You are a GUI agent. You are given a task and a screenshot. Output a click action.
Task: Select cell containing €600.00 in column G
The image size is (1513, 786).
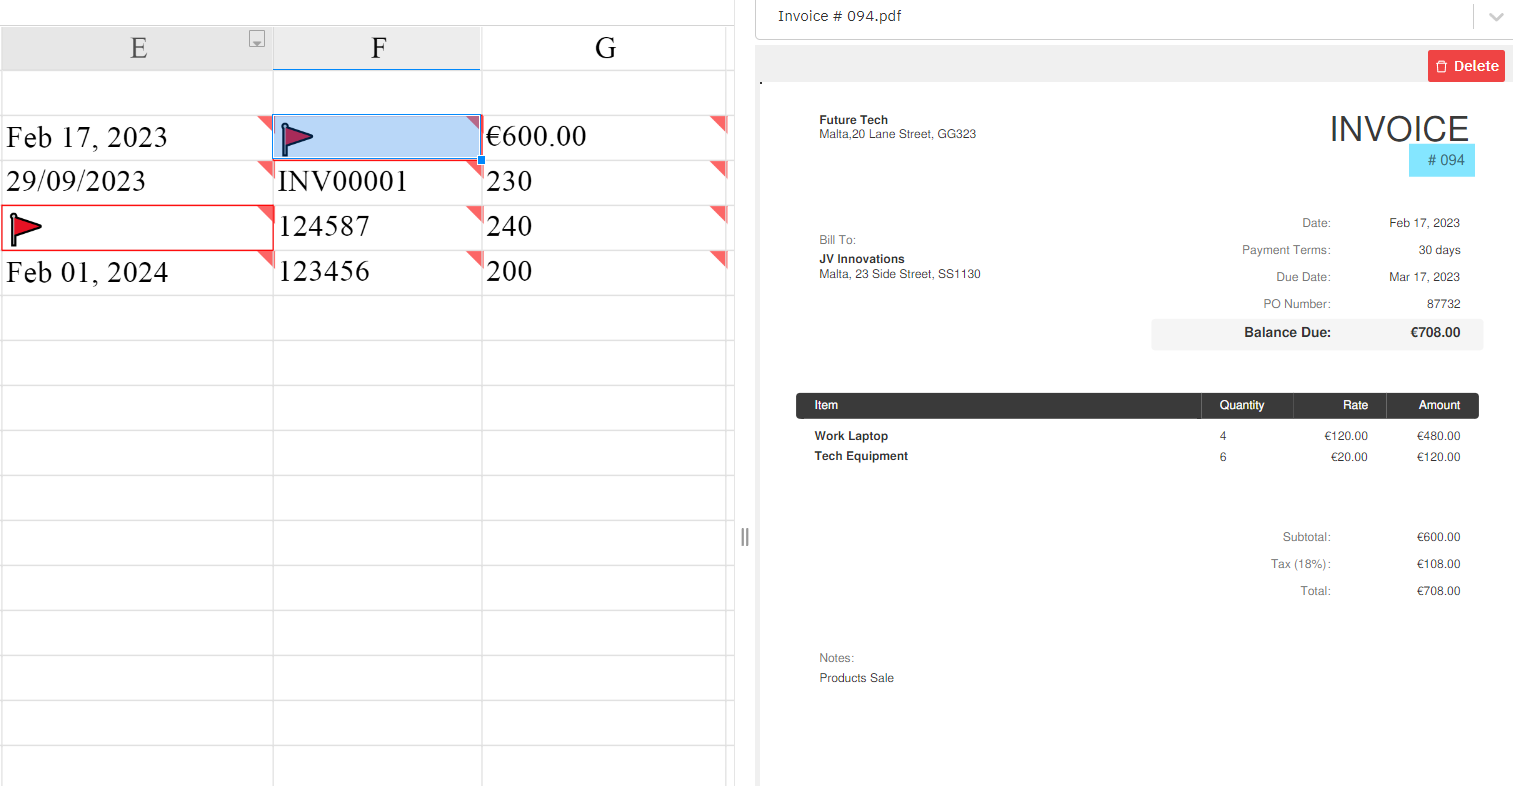coord(605,138)
